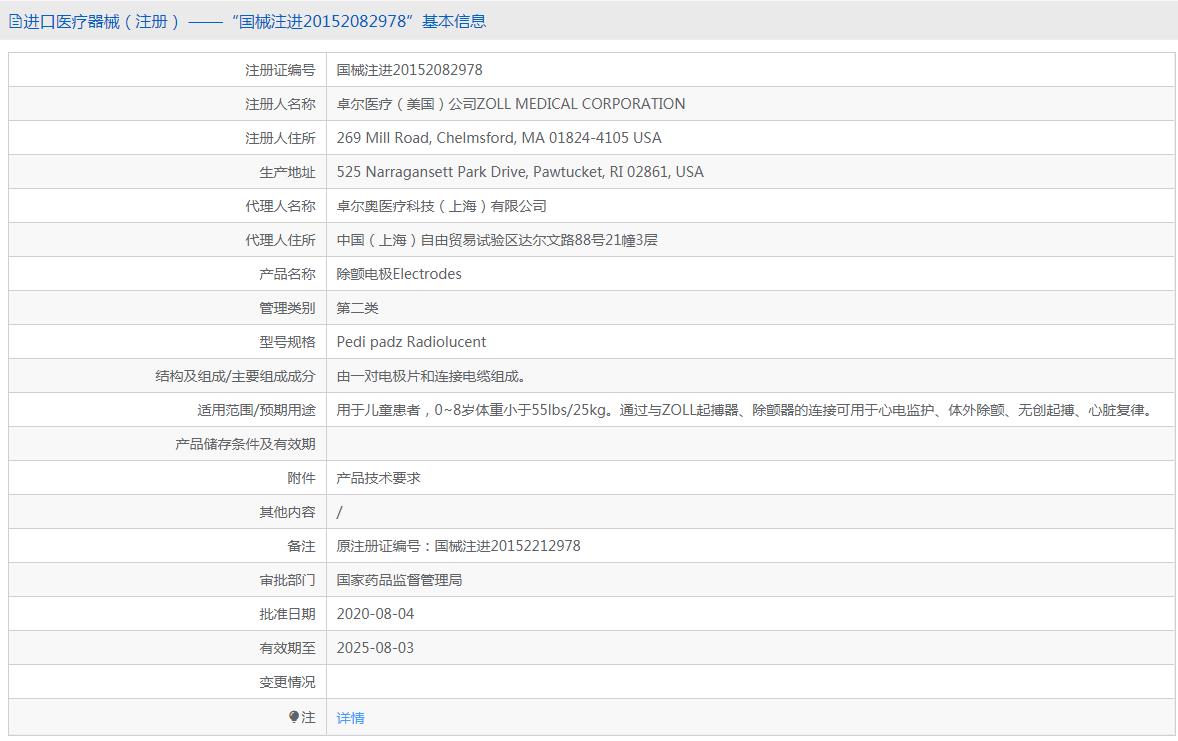Select management category value 第二类
Viewport: 1178px width, 741px height.
click(358, 308)
